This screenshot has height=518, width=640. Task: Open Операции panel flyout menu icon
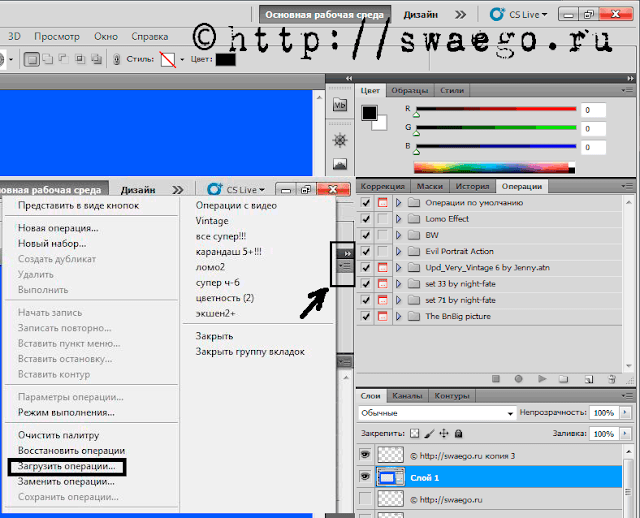627,186
